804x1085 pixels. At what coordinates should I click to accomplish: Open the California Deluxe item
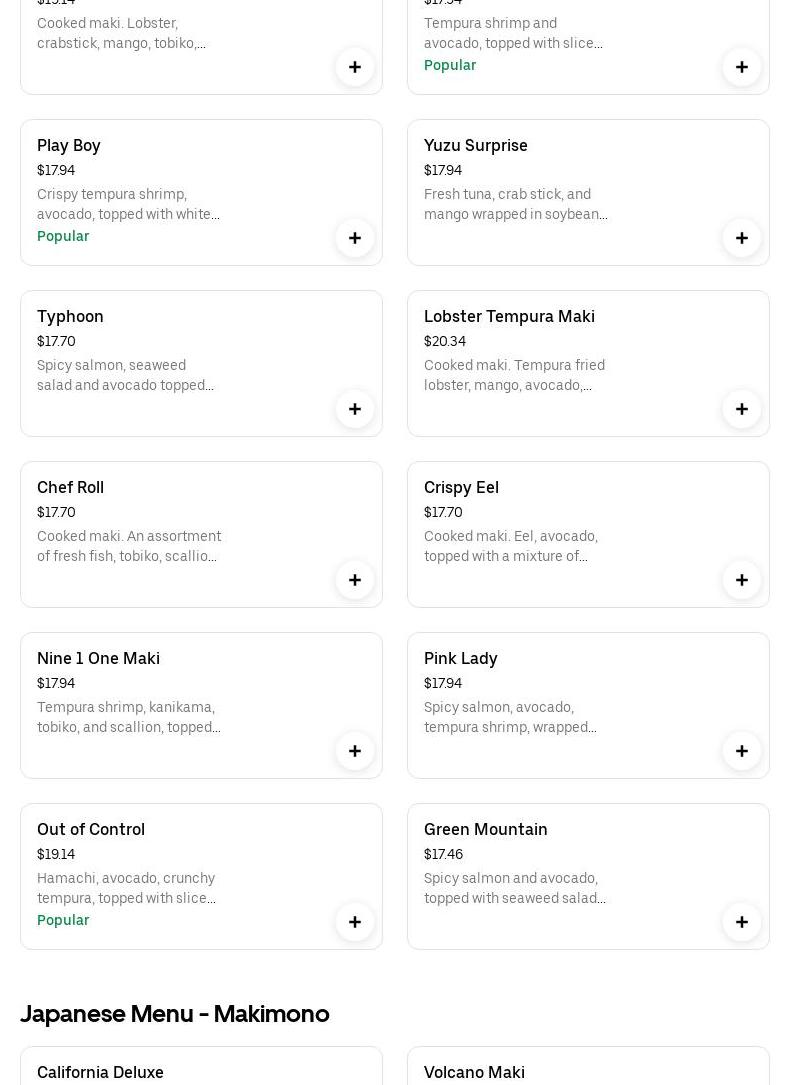pos(100,1072)
